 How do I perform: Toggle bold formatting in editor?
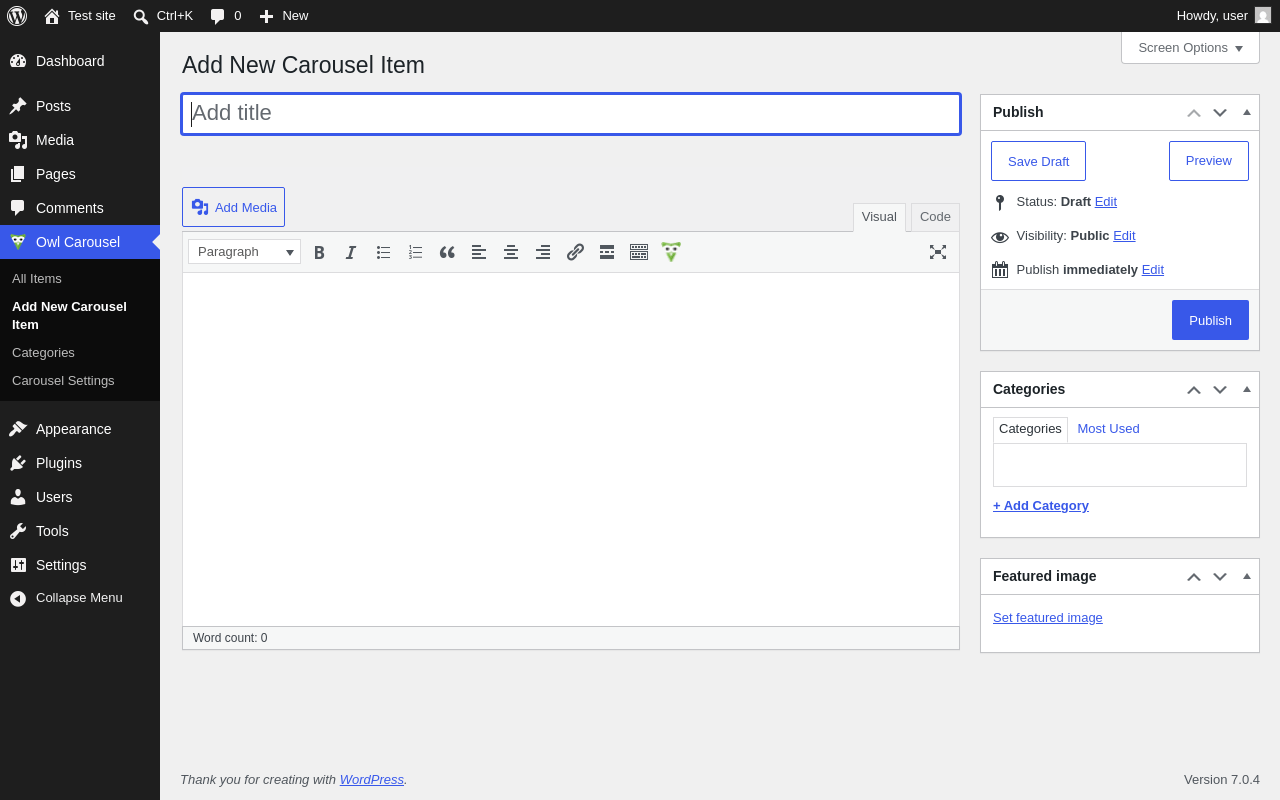pos(319,252)
